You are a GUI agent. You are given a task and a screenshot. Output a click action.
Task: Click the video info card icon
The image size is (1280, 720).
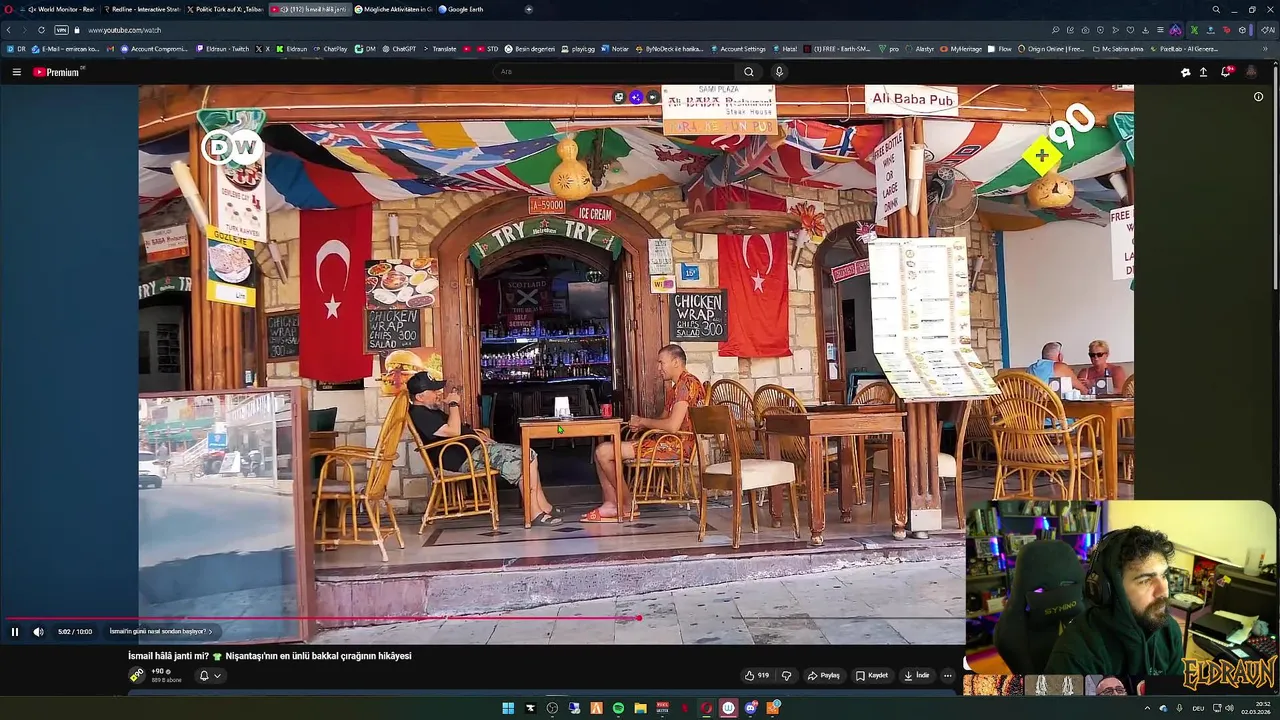point(1258,97)
